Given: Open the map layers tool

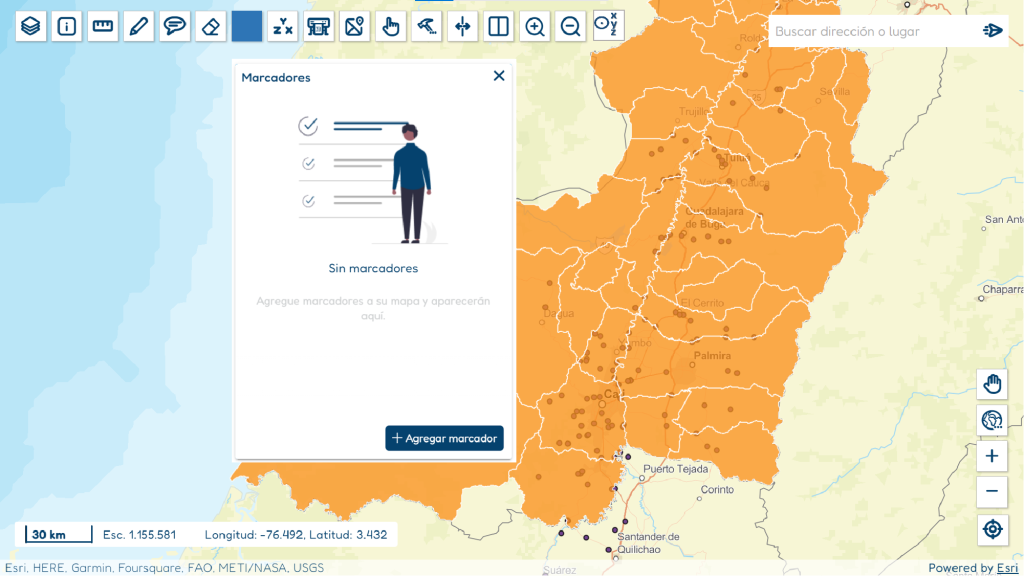Looking at the screenshot, I should [31, 27].
